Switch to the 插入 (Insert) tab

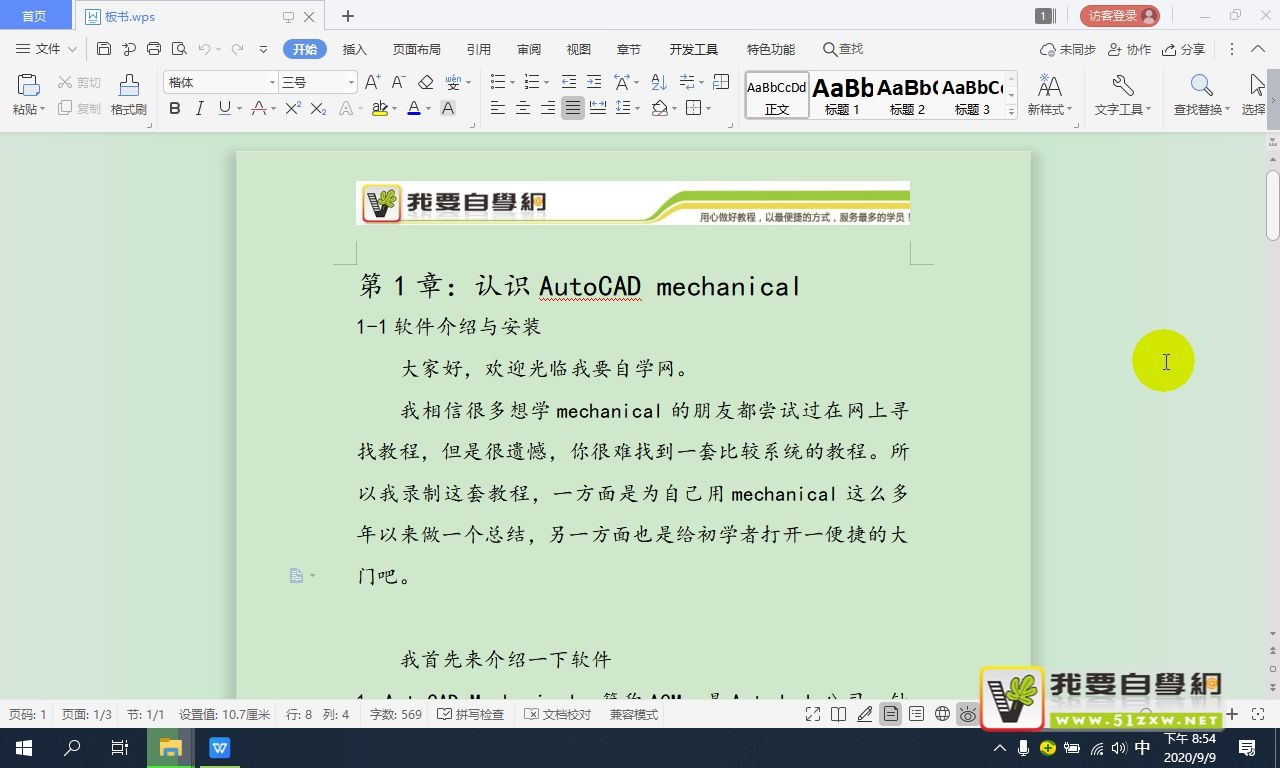click(355, 49)
